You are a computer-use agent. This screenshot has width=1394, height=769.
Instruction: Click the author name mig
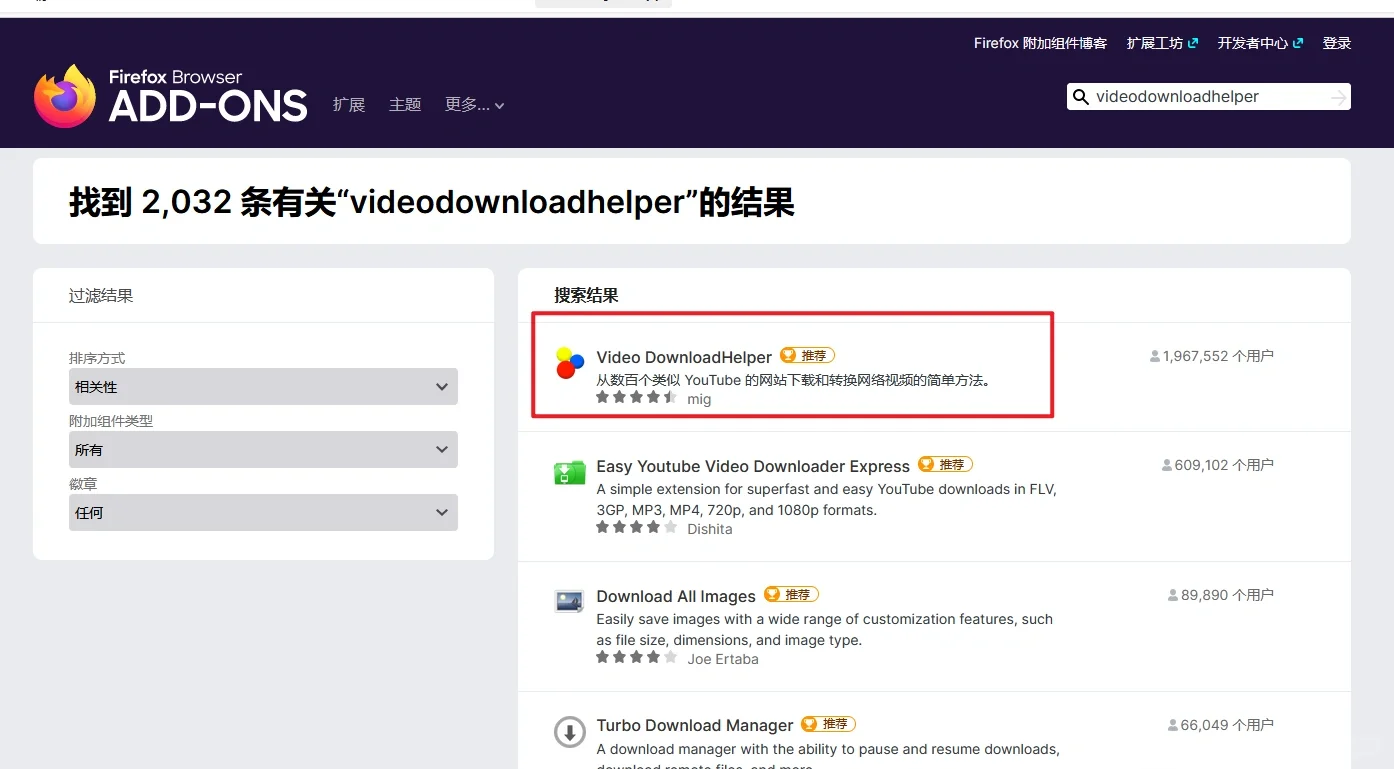tap(699, 398)
